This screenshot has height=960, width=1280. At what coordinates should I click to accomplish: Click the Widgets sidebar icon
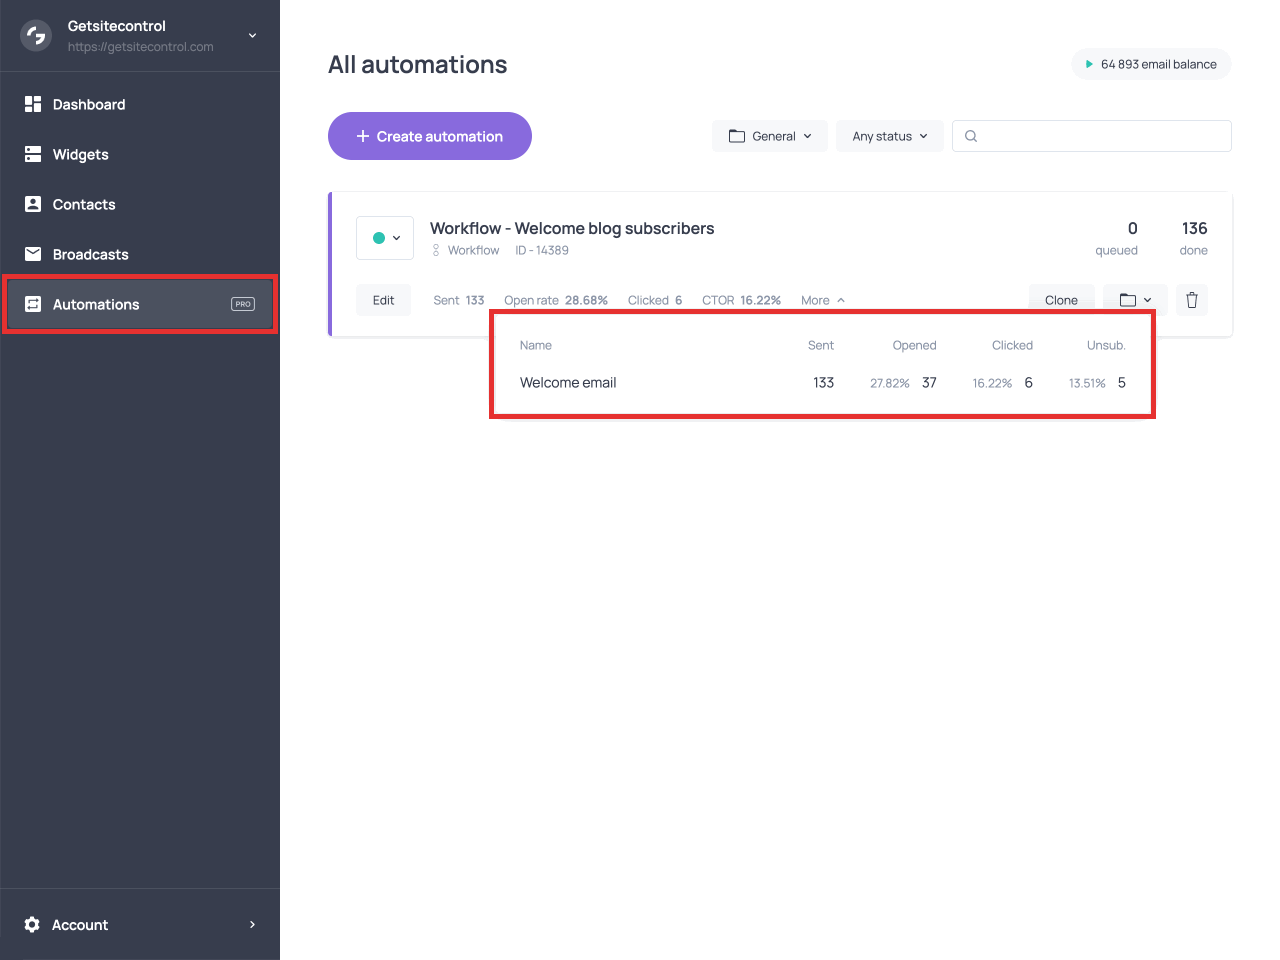33,154
